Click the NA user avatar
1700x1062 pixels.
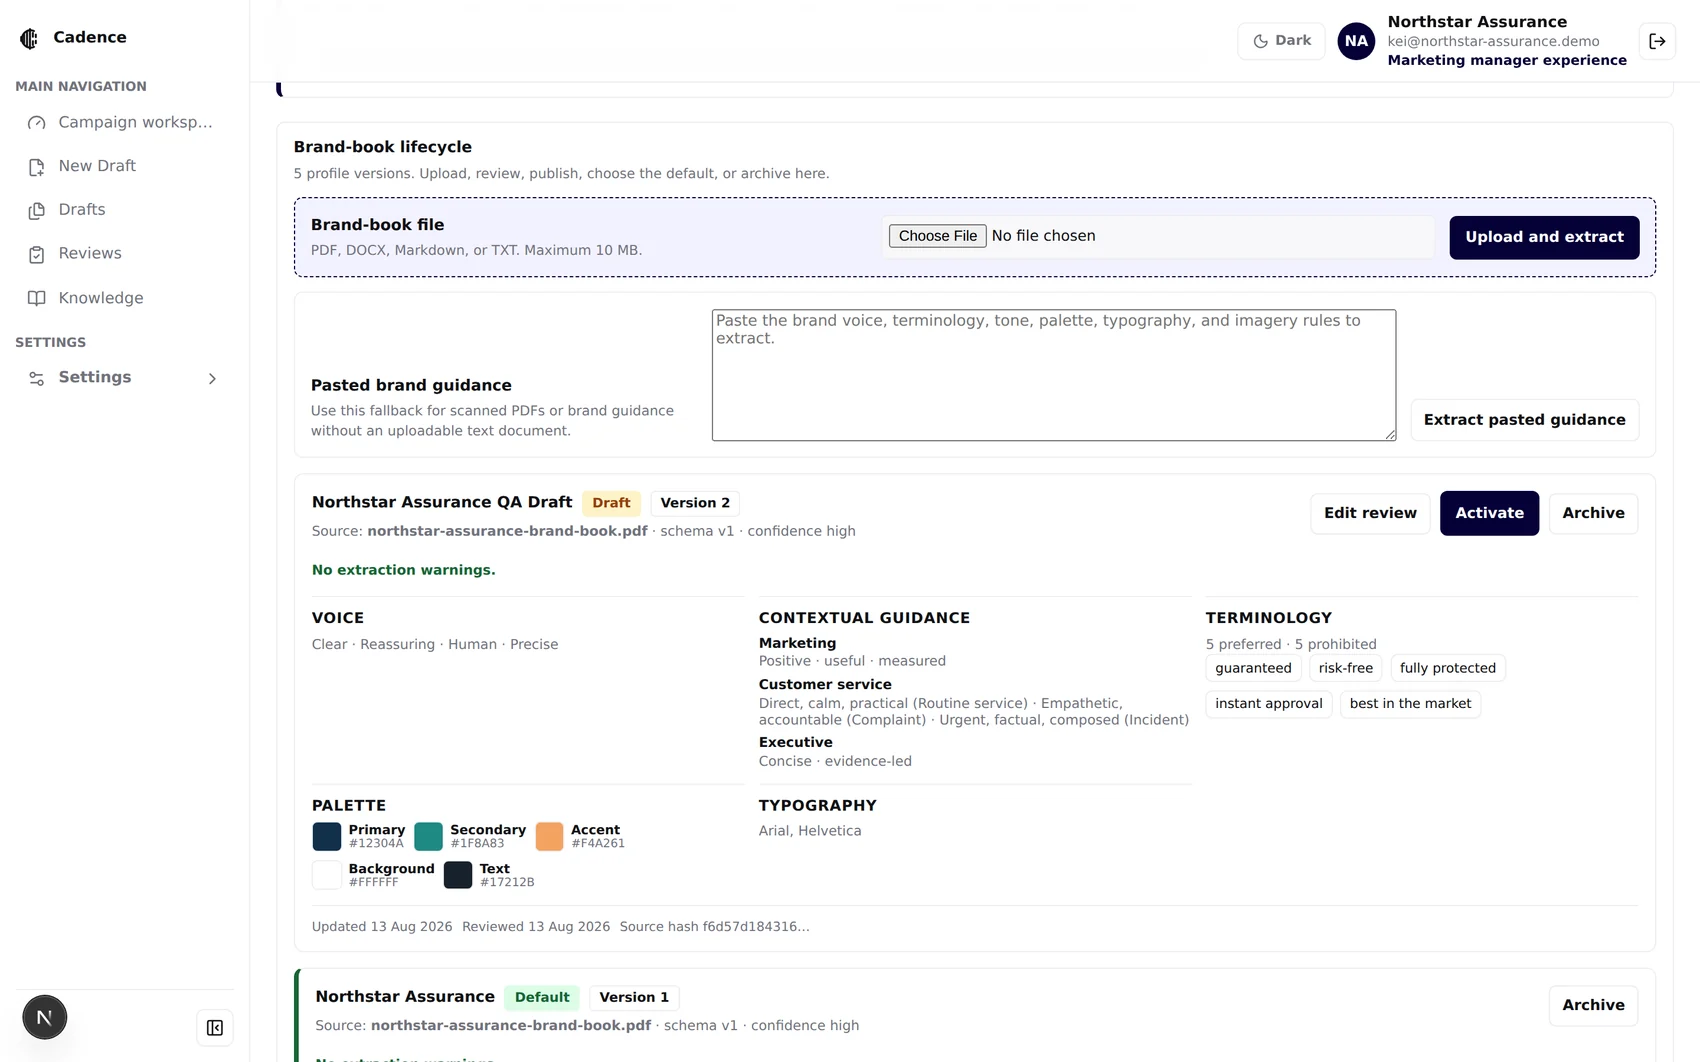tap(1356, 41)
